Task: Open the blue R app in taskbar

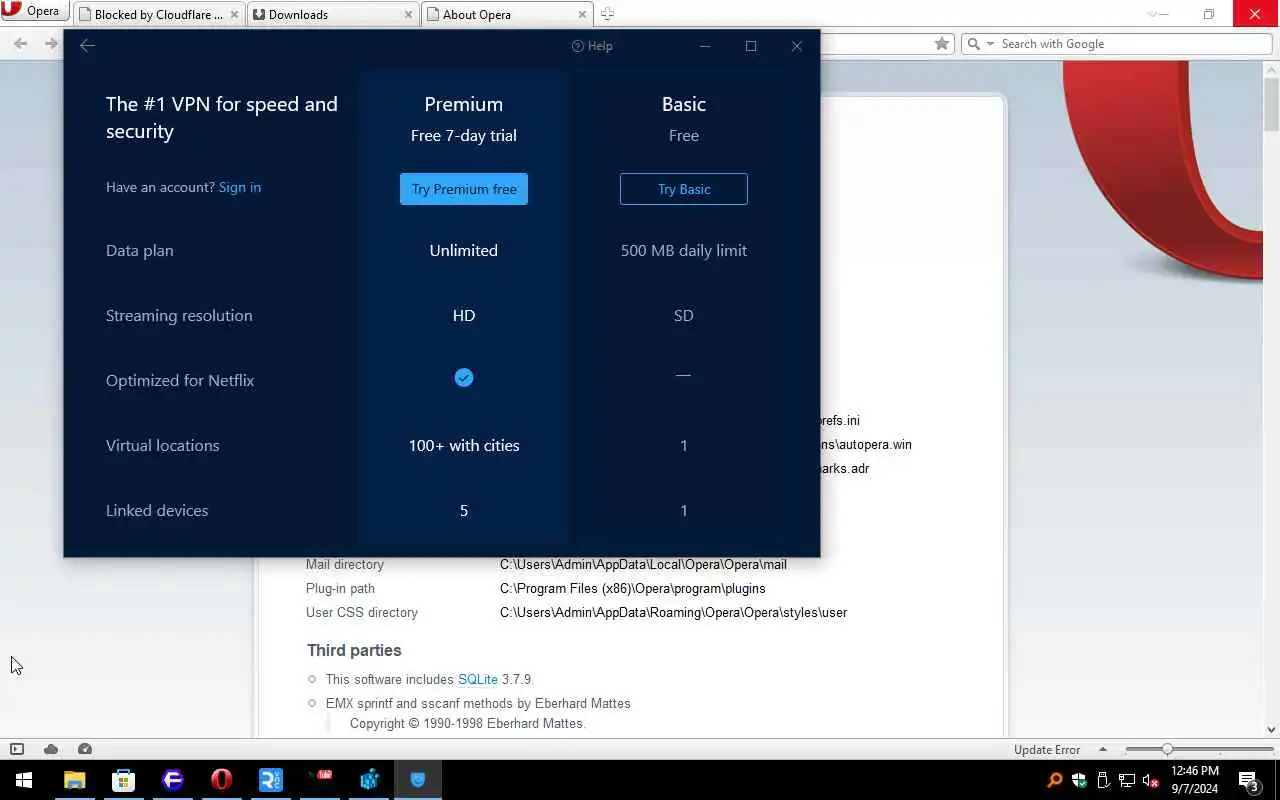Action: pos(270,780)
